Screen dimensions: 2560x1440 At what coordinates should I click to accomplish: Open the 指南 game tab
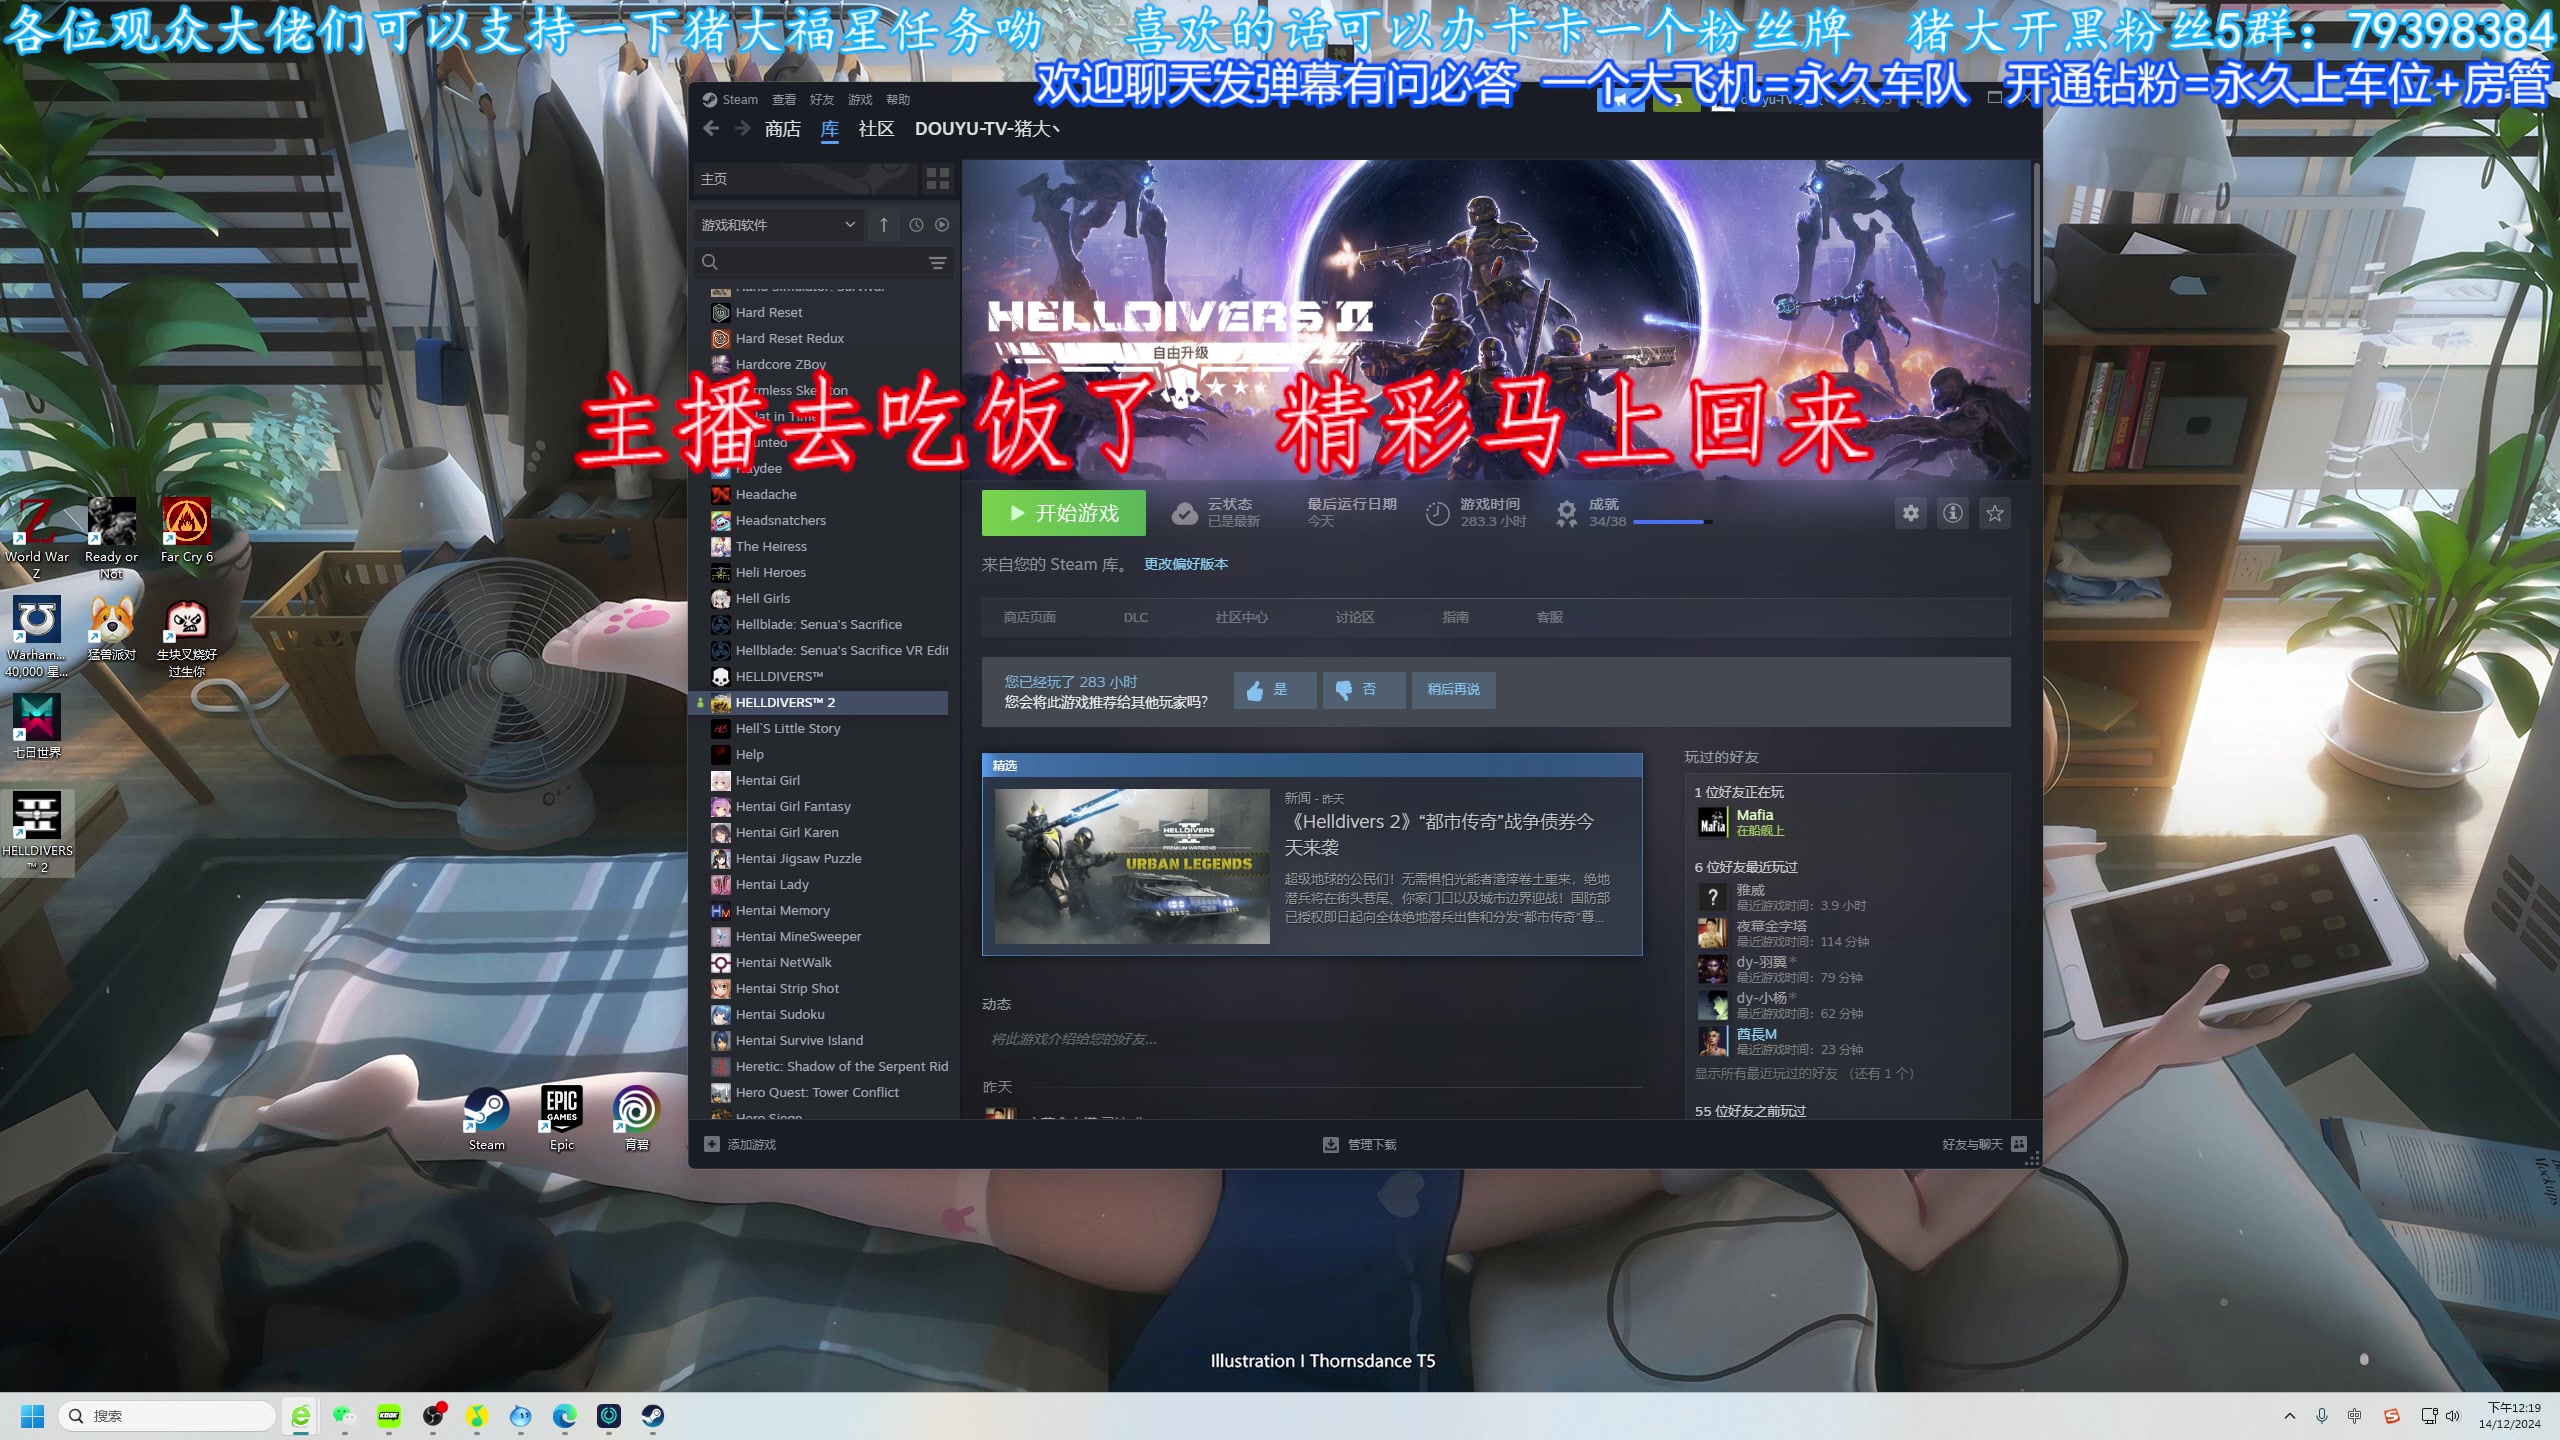(1455, 617)
